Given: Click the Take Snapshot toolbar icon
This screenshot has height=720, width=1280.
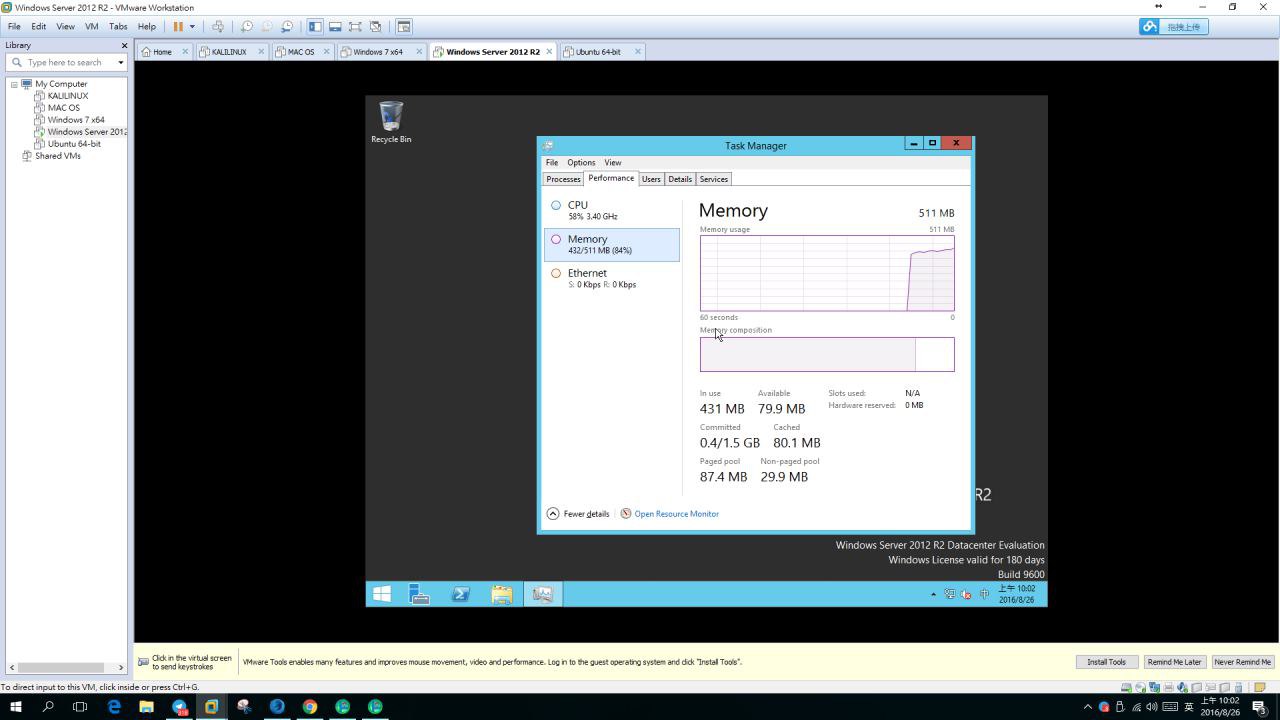Looking at the screenshot, I should 246,27.
